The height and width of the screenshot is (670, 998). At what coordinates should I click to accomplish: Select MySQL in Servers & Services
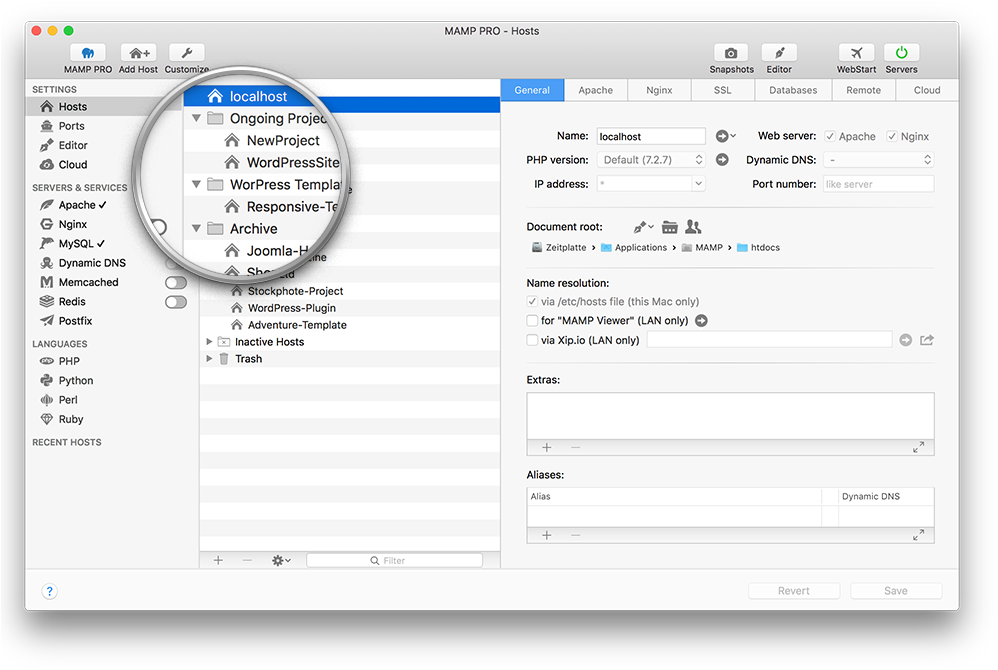click(x=76, y=244)
